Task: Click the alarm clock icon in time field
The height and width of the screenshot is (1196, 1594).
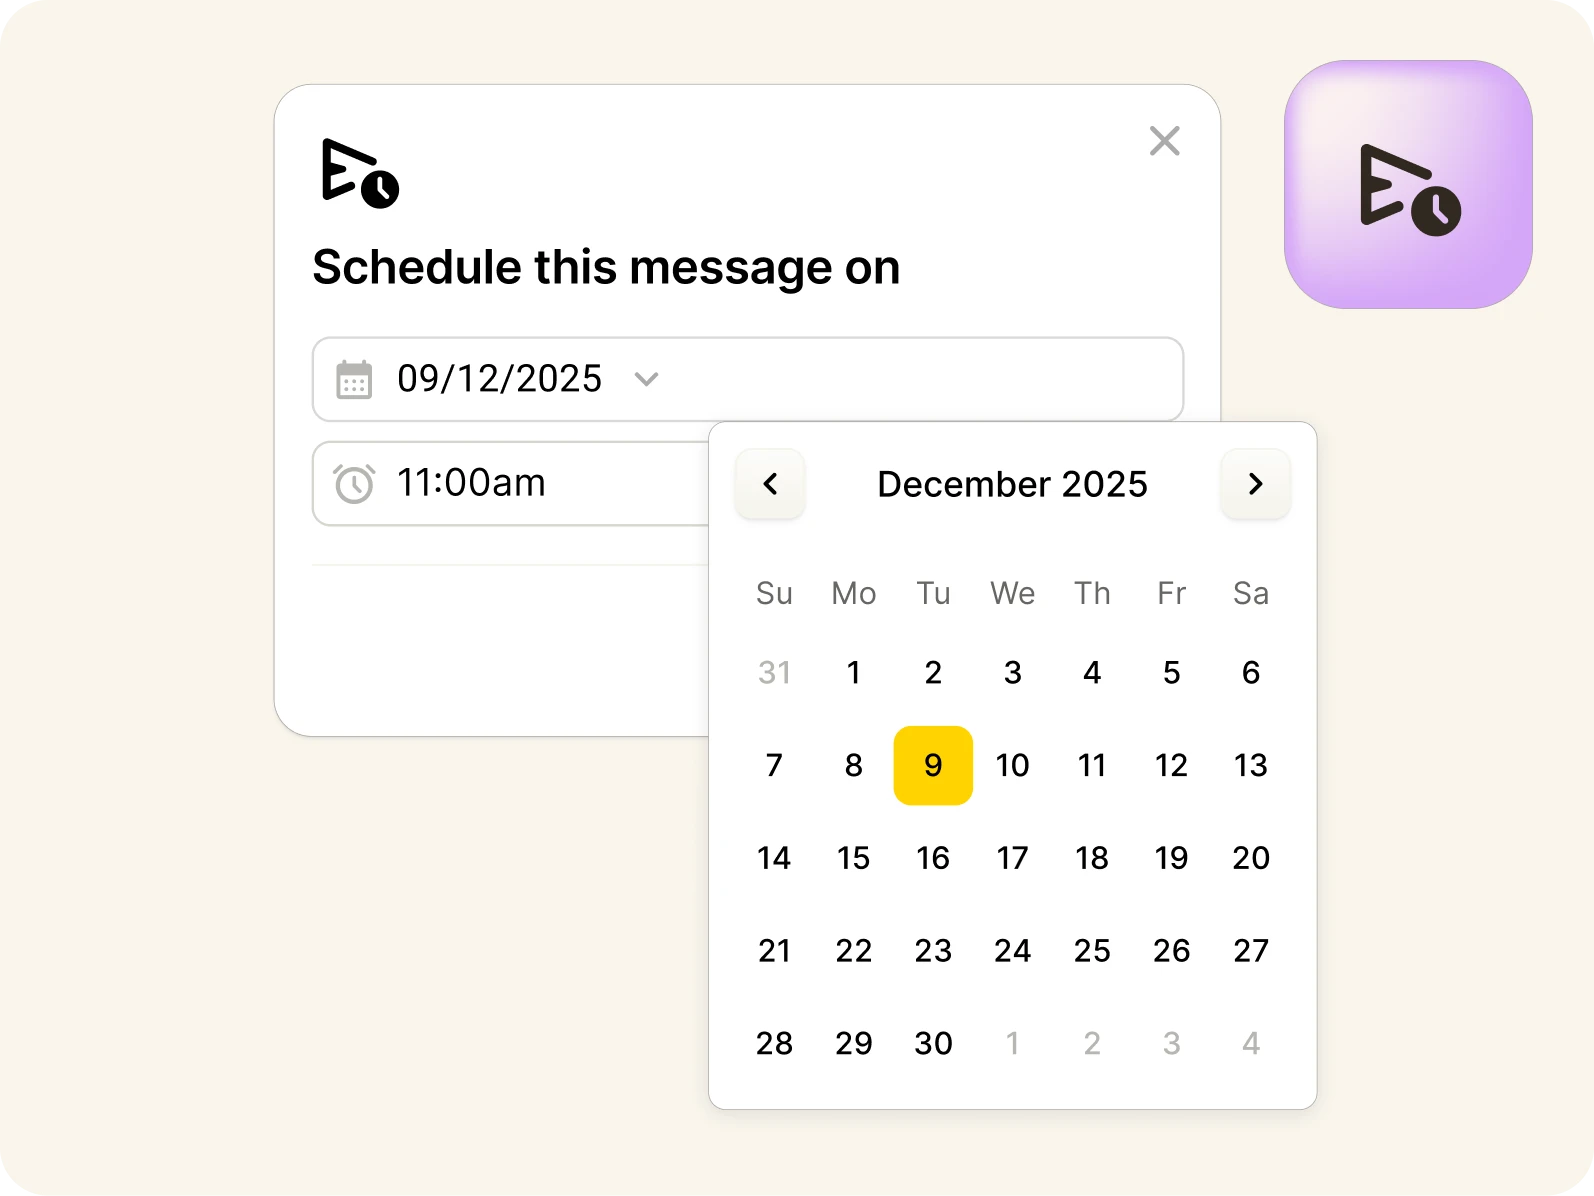Action: click(x=354, y=483)
